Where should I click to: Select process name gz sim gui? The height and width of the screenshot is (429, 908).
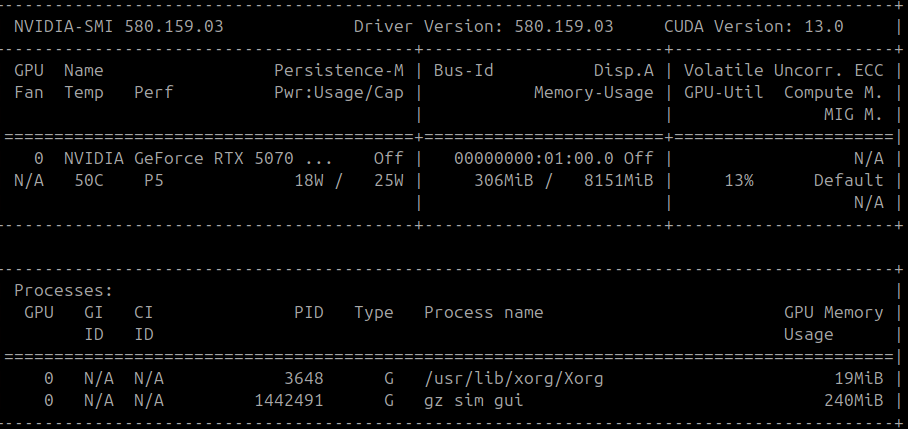tap(474, 401)
